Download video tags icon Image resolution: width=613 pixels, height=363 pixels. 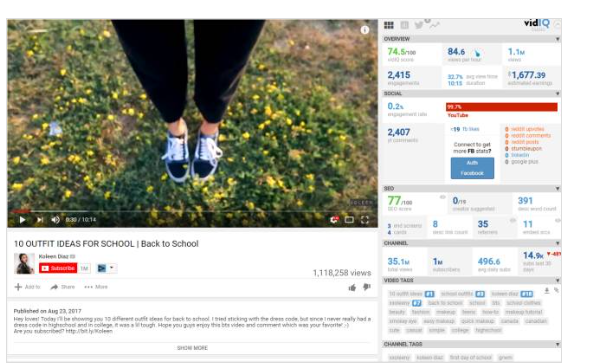coord(547,290)
